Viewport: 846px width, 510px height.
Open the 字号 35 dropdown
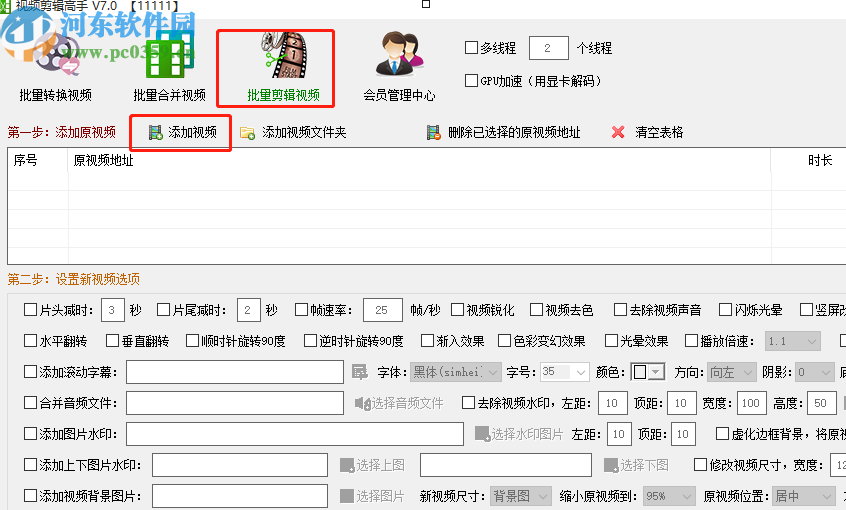564,372
